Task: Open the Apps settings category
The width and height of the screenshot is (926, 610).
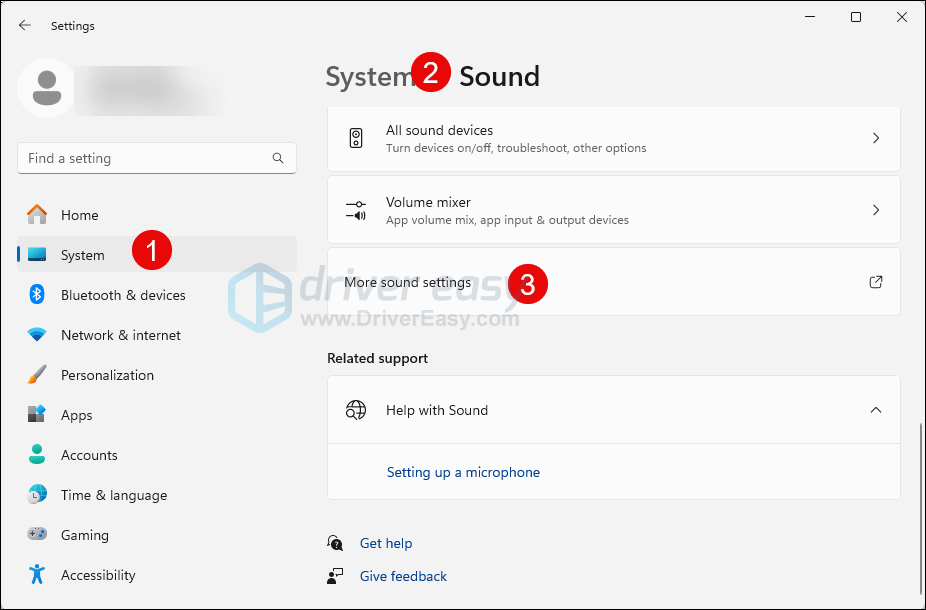Action: click(76, 415)
